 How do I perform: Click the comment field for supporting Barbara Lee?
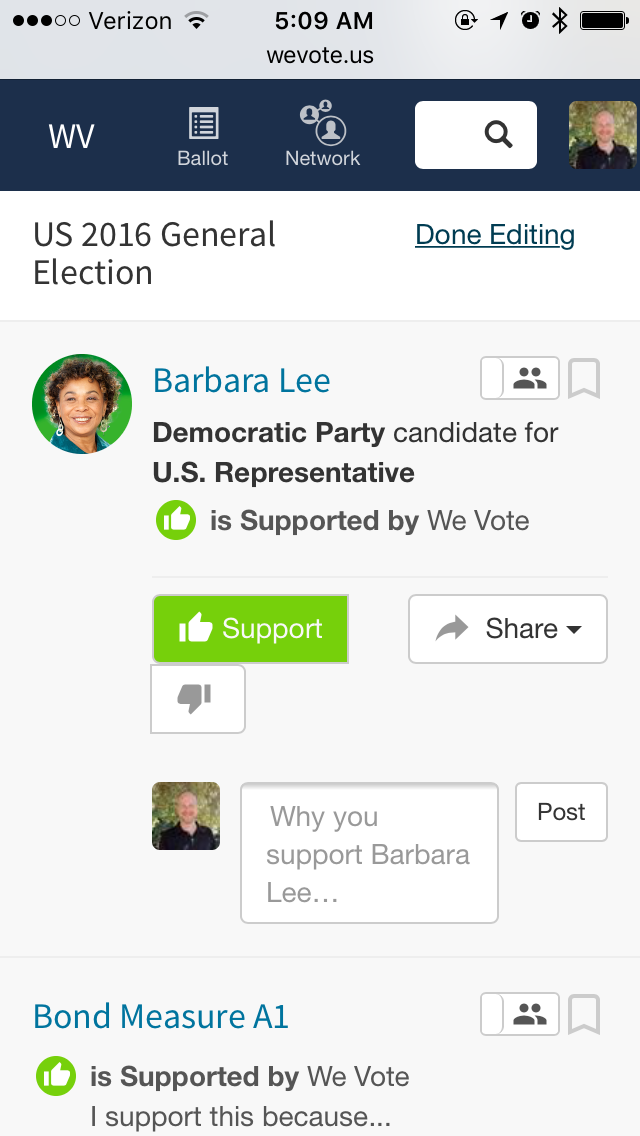tap(368, 852)
